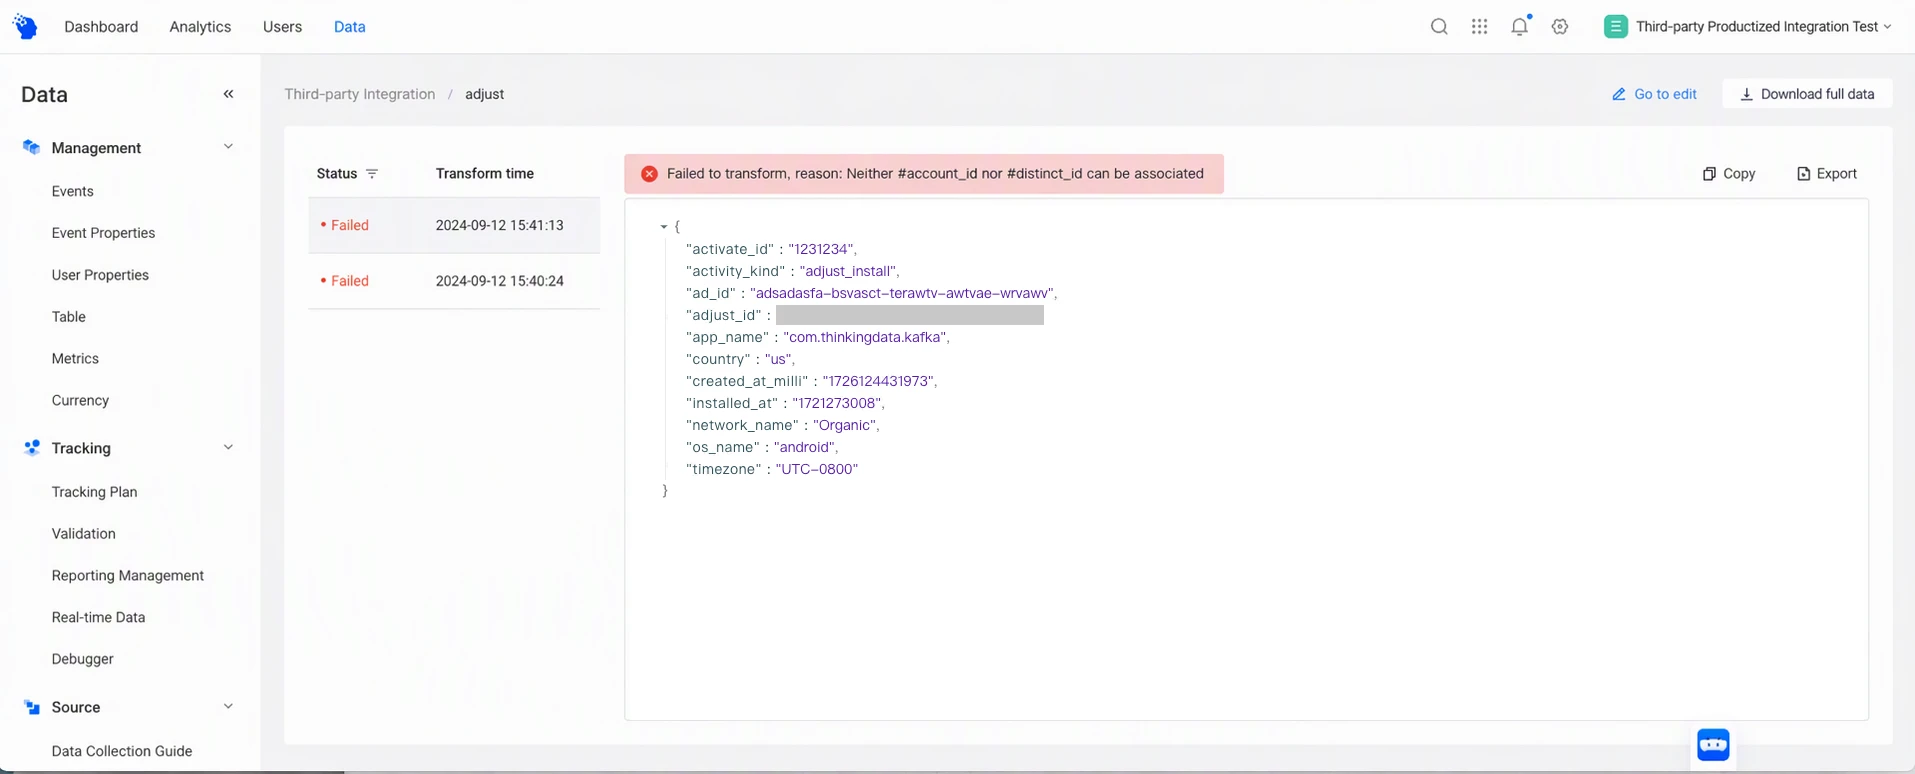Click the Export button
Screen dimensions: 1915x774
pos(1827,174)
